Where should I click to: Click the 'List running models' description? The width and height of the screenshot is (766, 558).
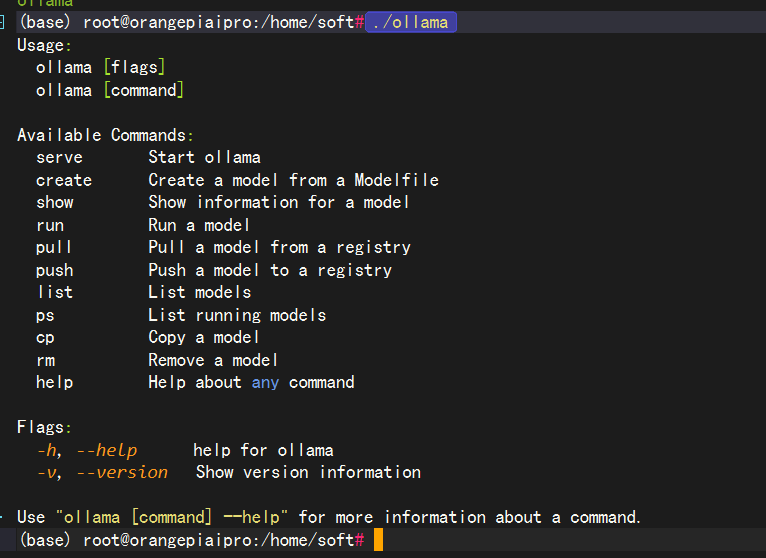coord(237,315)
